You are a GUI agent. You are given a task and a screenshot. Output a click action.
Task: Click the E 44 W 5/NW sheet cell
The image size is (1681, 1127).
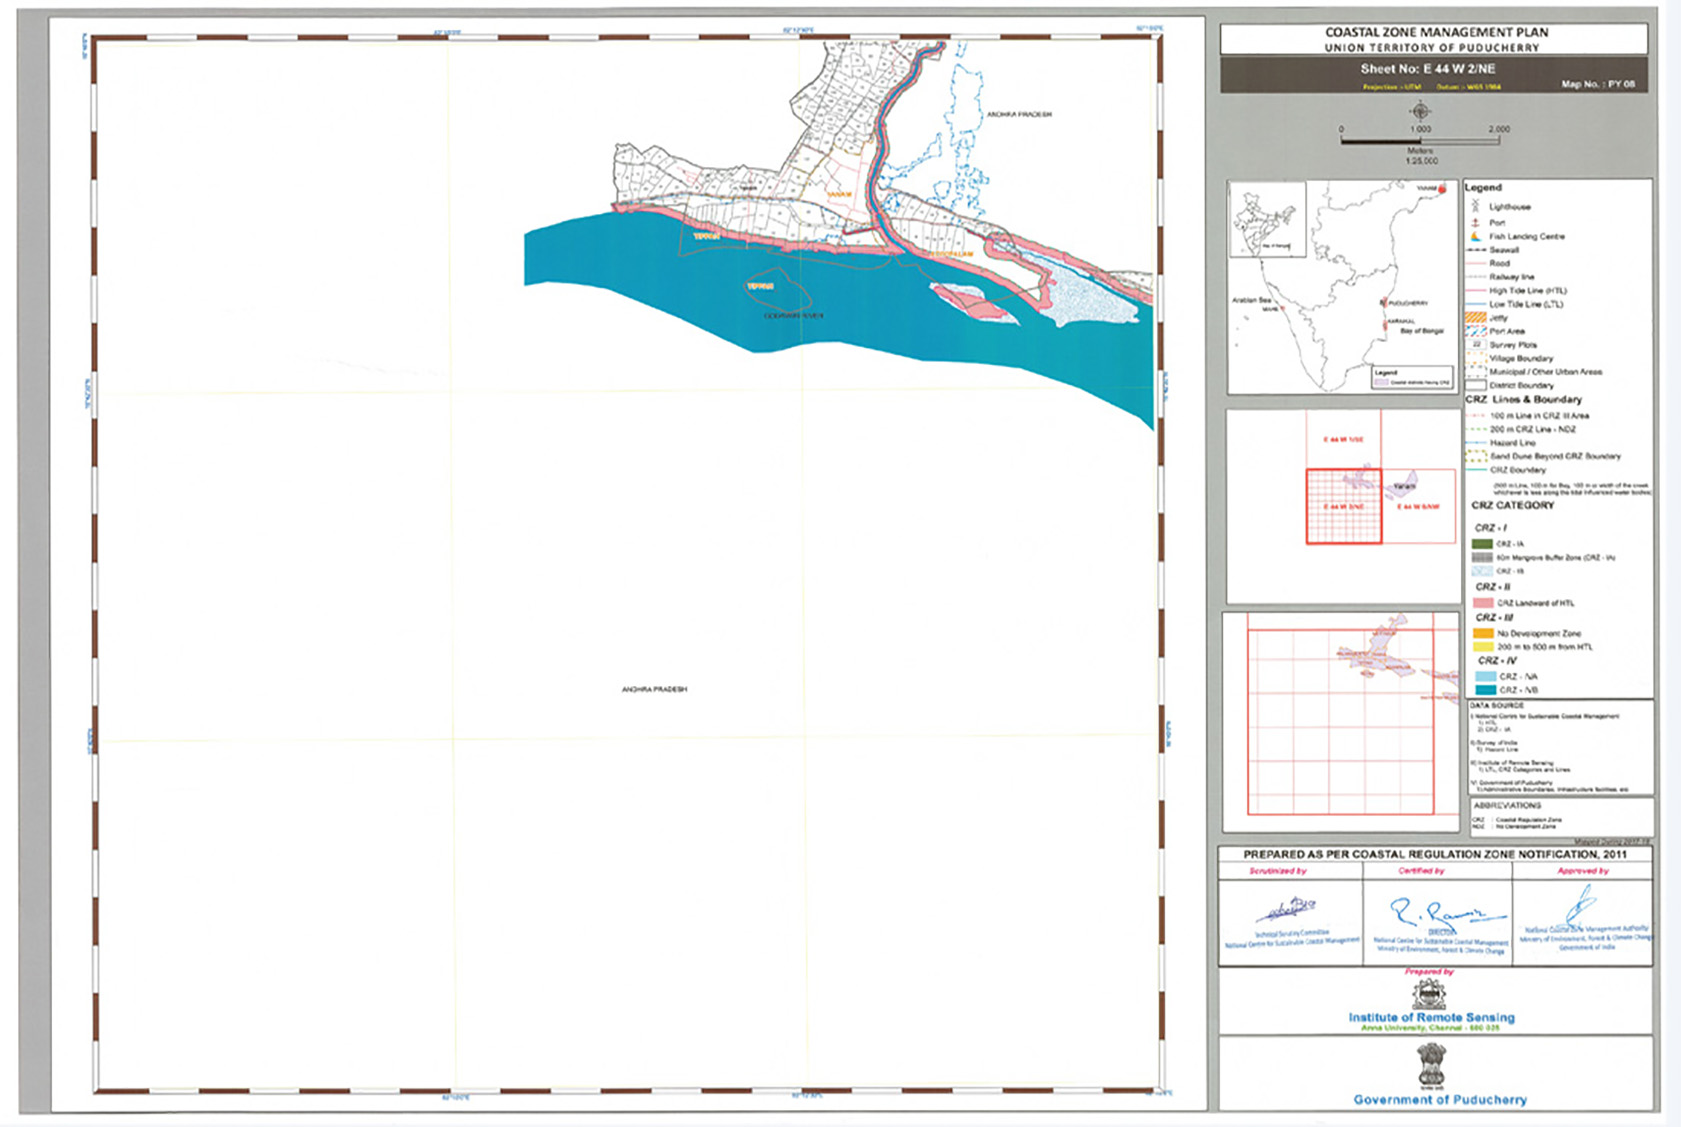pyautogui.click(x=1418, y=507)
